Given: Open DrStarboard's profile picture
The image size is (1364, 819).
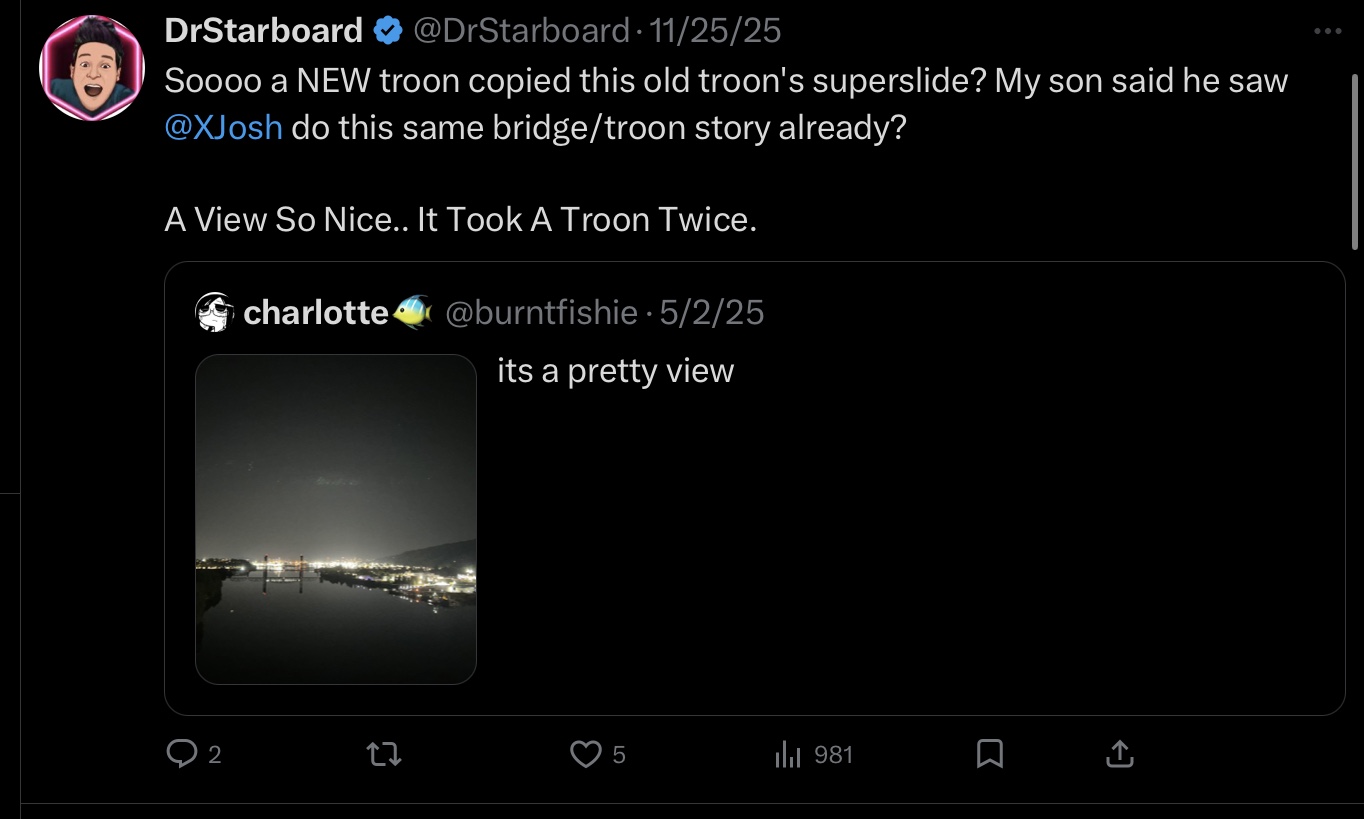Looking at the screenshot, I should pyautogui.click(x=92, y=68).
